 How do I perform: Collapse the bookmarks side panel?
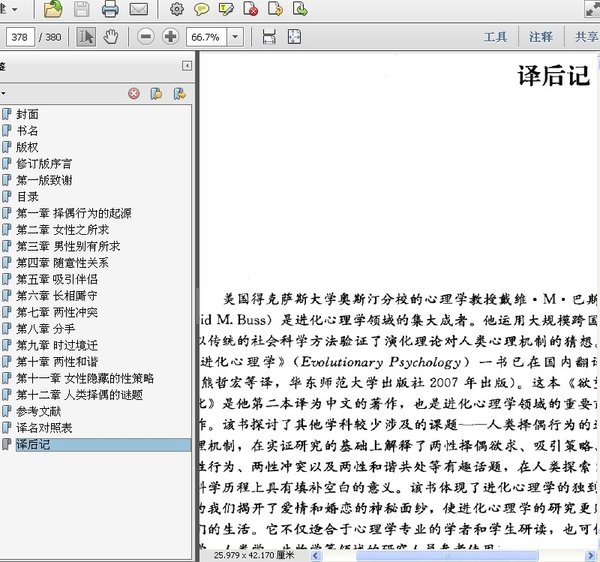[x=186, y=66]
